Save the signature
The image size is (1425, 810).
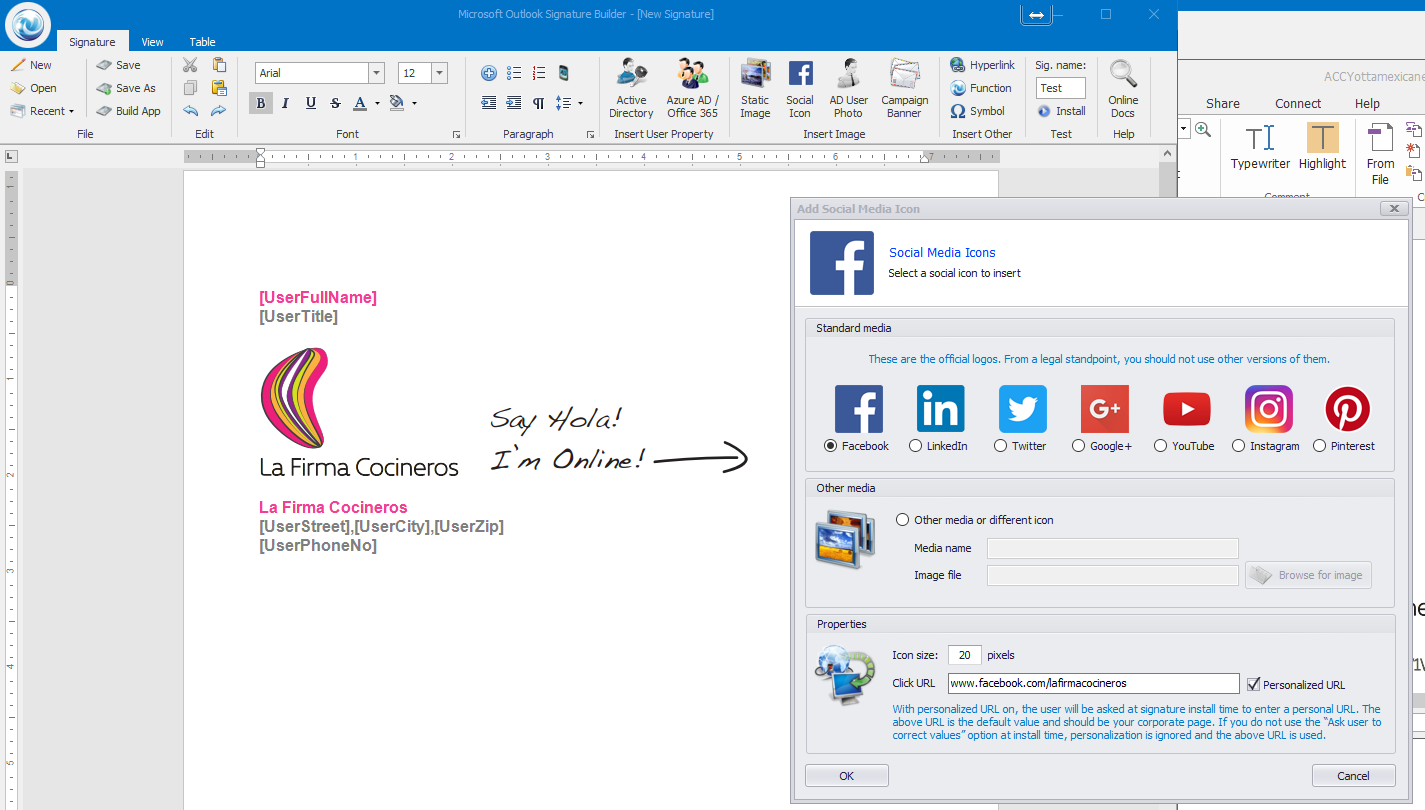(118, 65)
